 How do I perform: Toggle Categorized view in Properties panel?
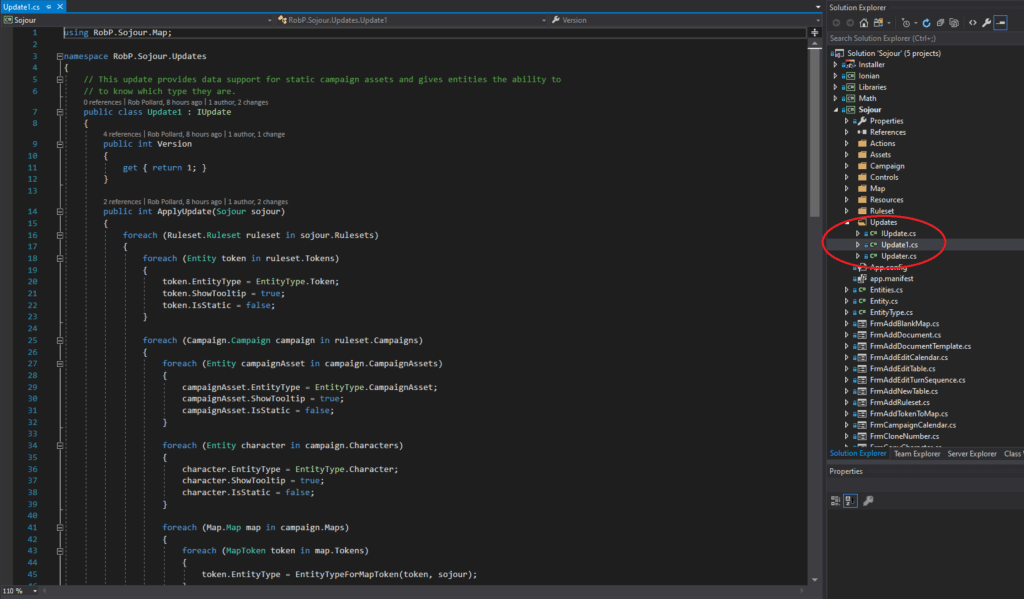(836, 501)
